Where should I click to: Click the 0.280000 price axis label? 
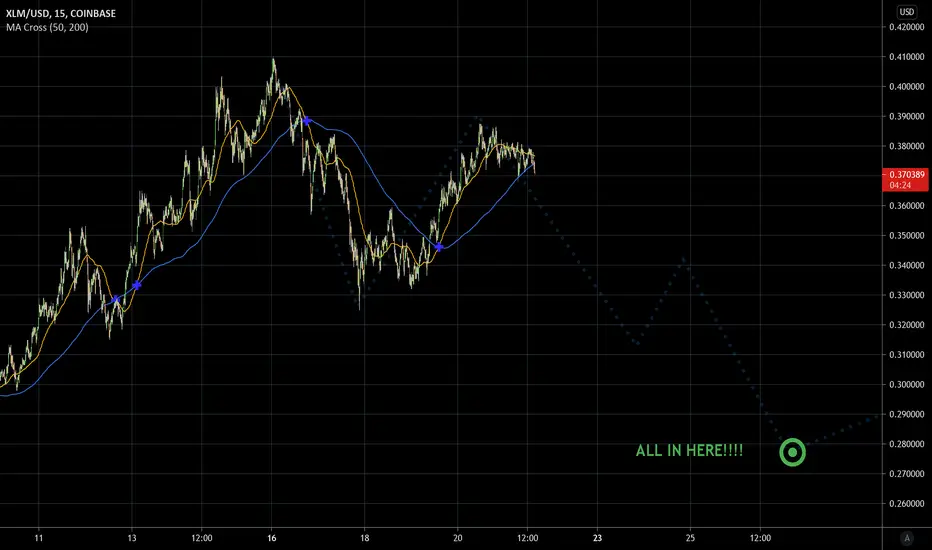[x=906, y=444]
